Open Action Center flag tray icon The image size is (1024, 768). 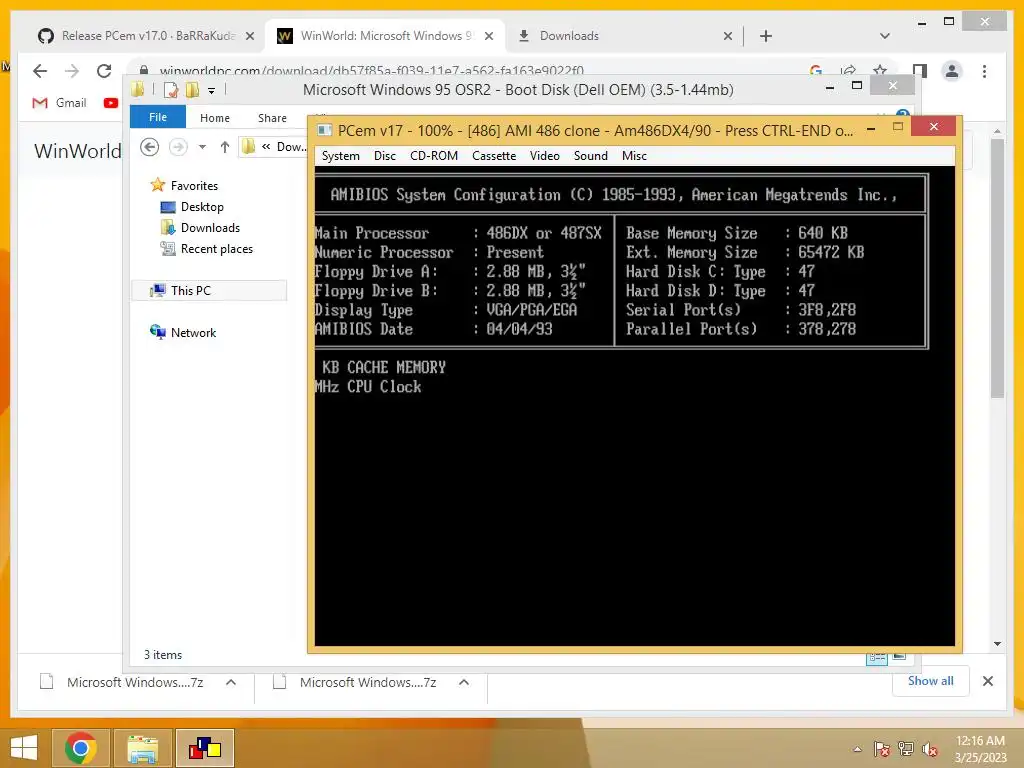881,749
